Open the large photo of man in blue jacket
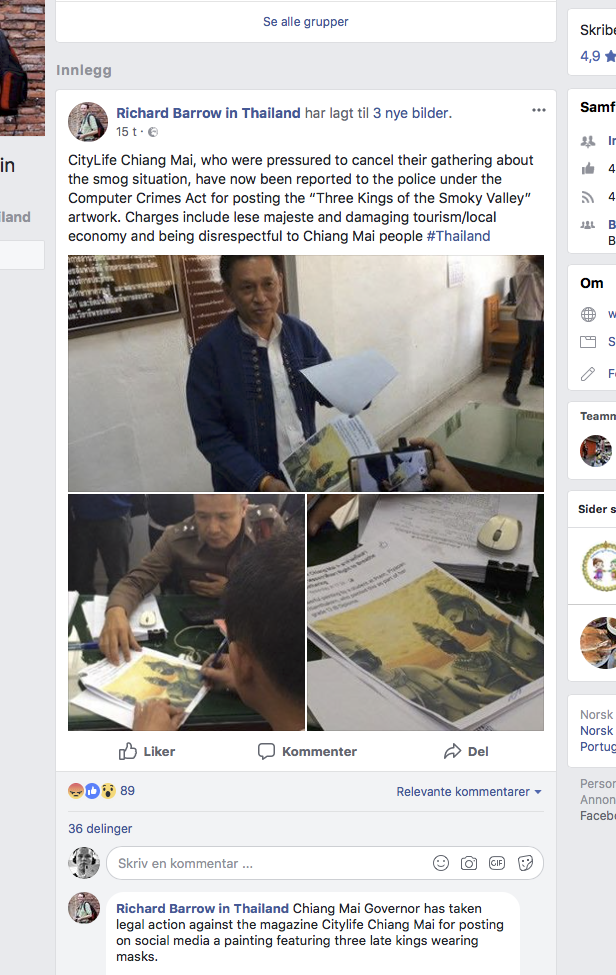616x975 pixels. click(x=306, y=373)
